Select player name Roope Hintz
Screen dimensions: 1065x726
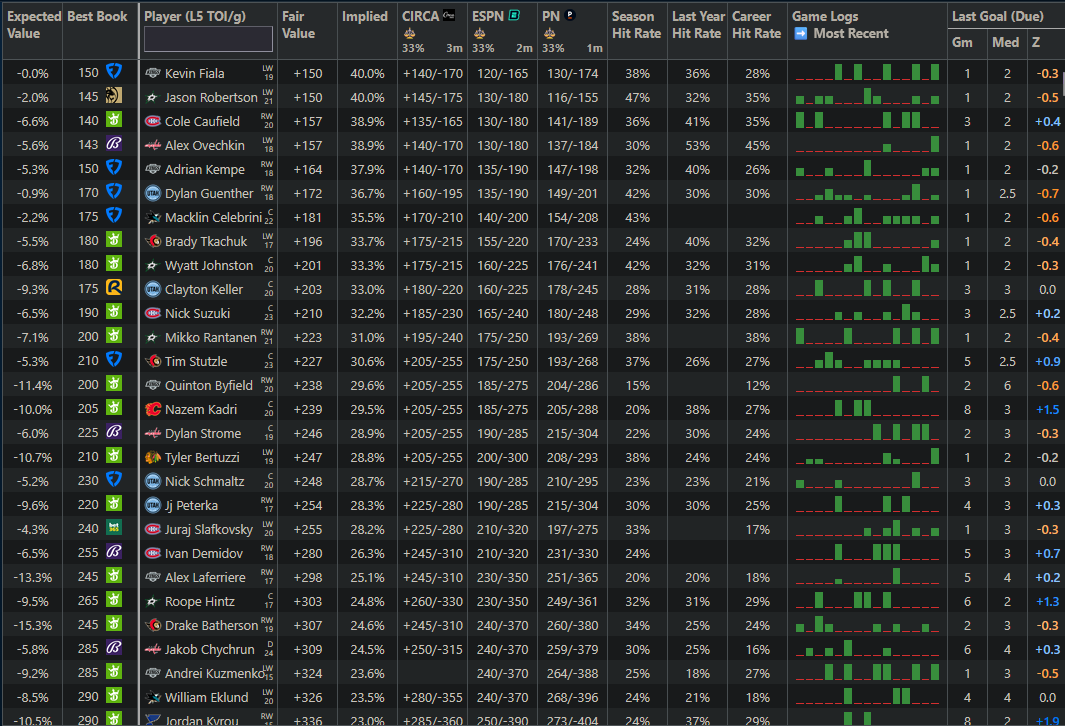200,601
